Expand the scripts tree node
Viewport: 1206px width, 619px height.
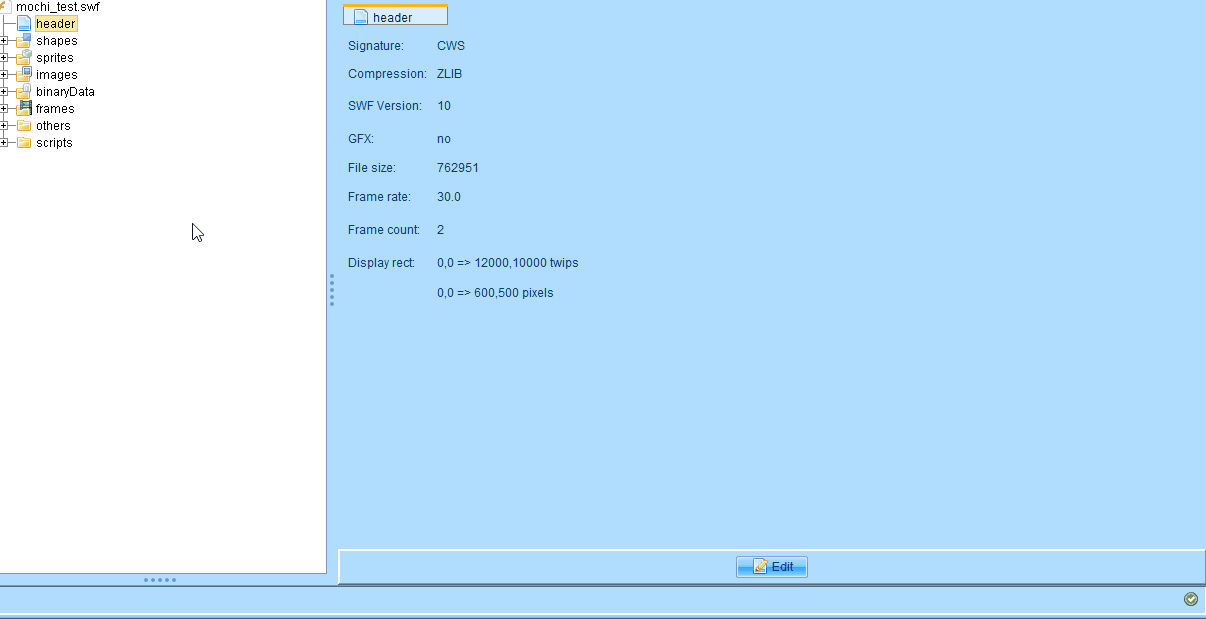click(4, 143)
